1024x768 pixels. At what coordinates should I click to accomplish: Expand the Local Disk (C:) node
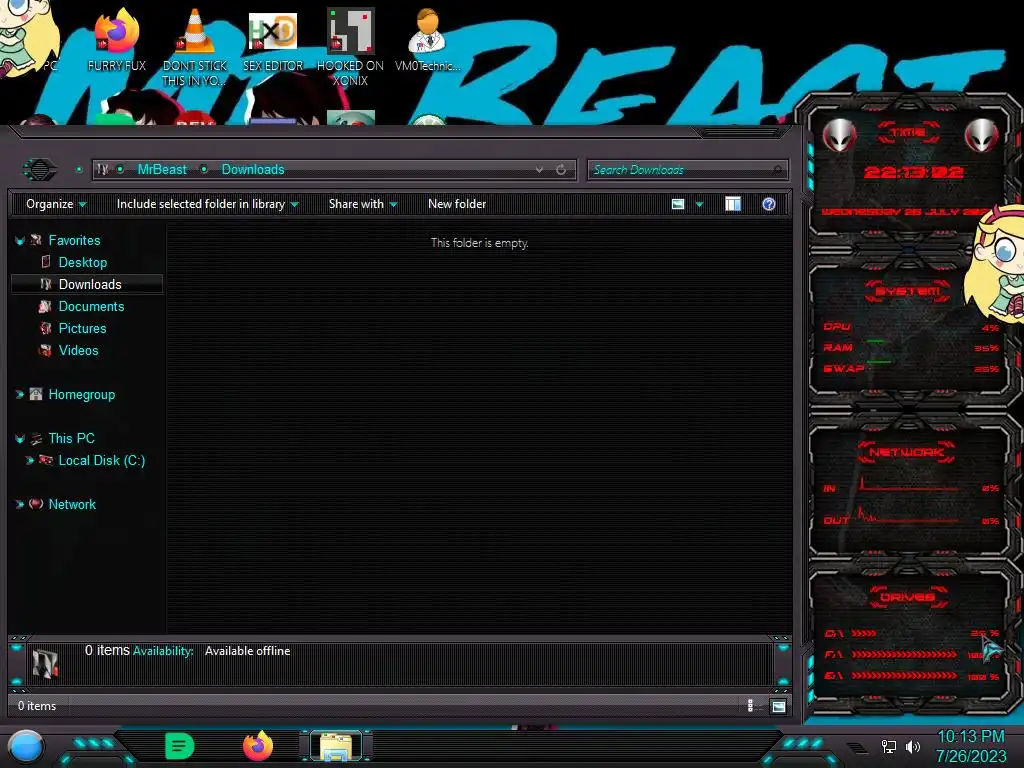(x=29, y=460)
